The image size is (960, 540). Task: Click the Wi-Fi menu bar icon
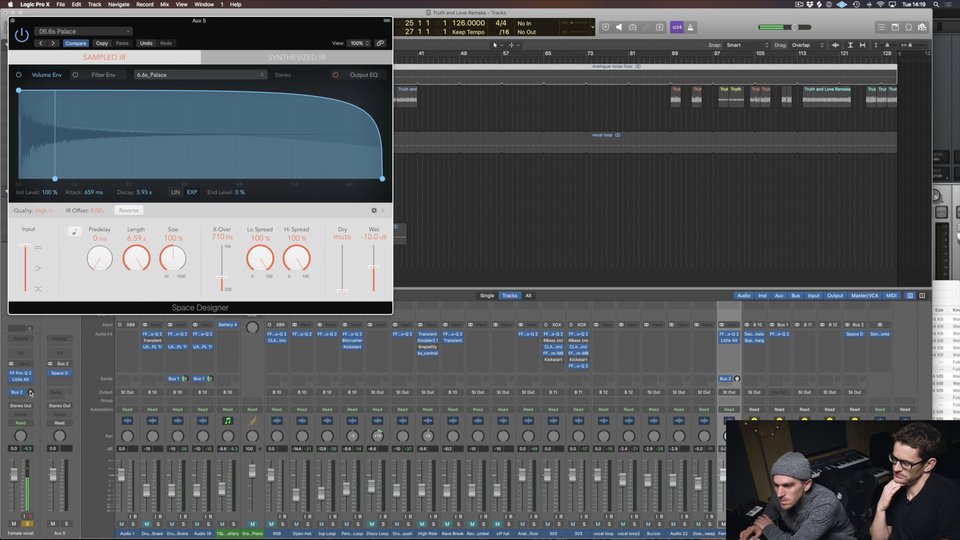tap(880, 4)
